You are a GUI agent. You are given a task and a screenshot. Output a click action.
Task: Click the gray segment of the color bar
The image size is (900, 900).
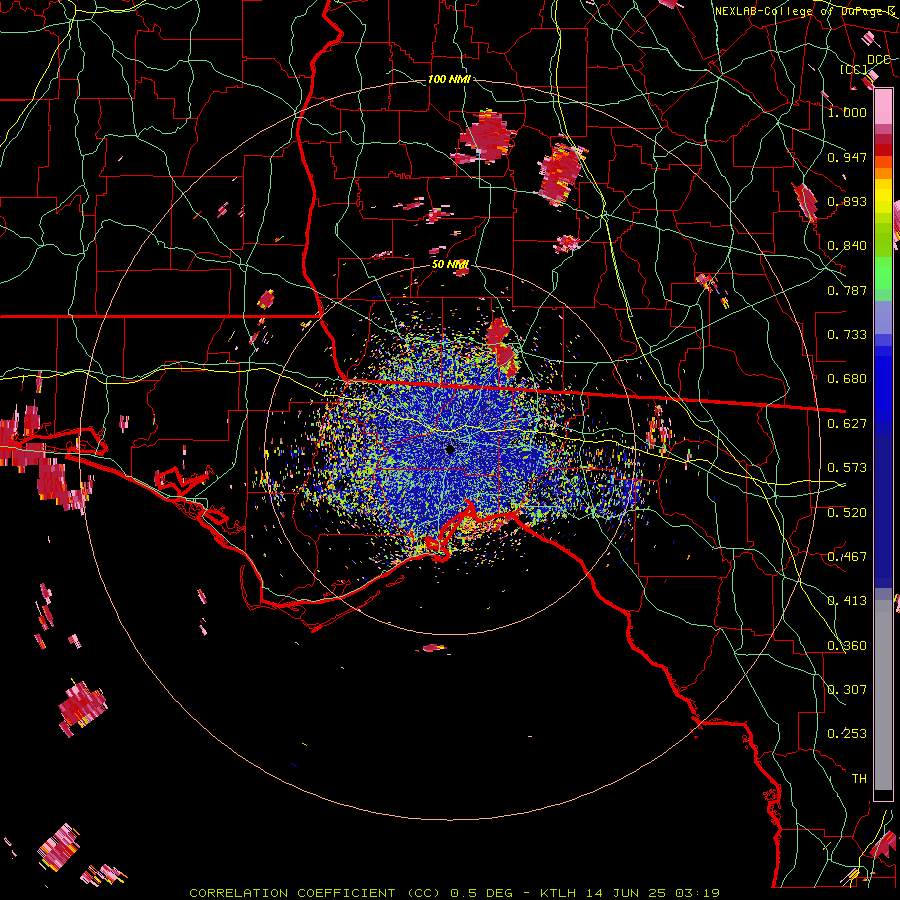coord(883,695)
